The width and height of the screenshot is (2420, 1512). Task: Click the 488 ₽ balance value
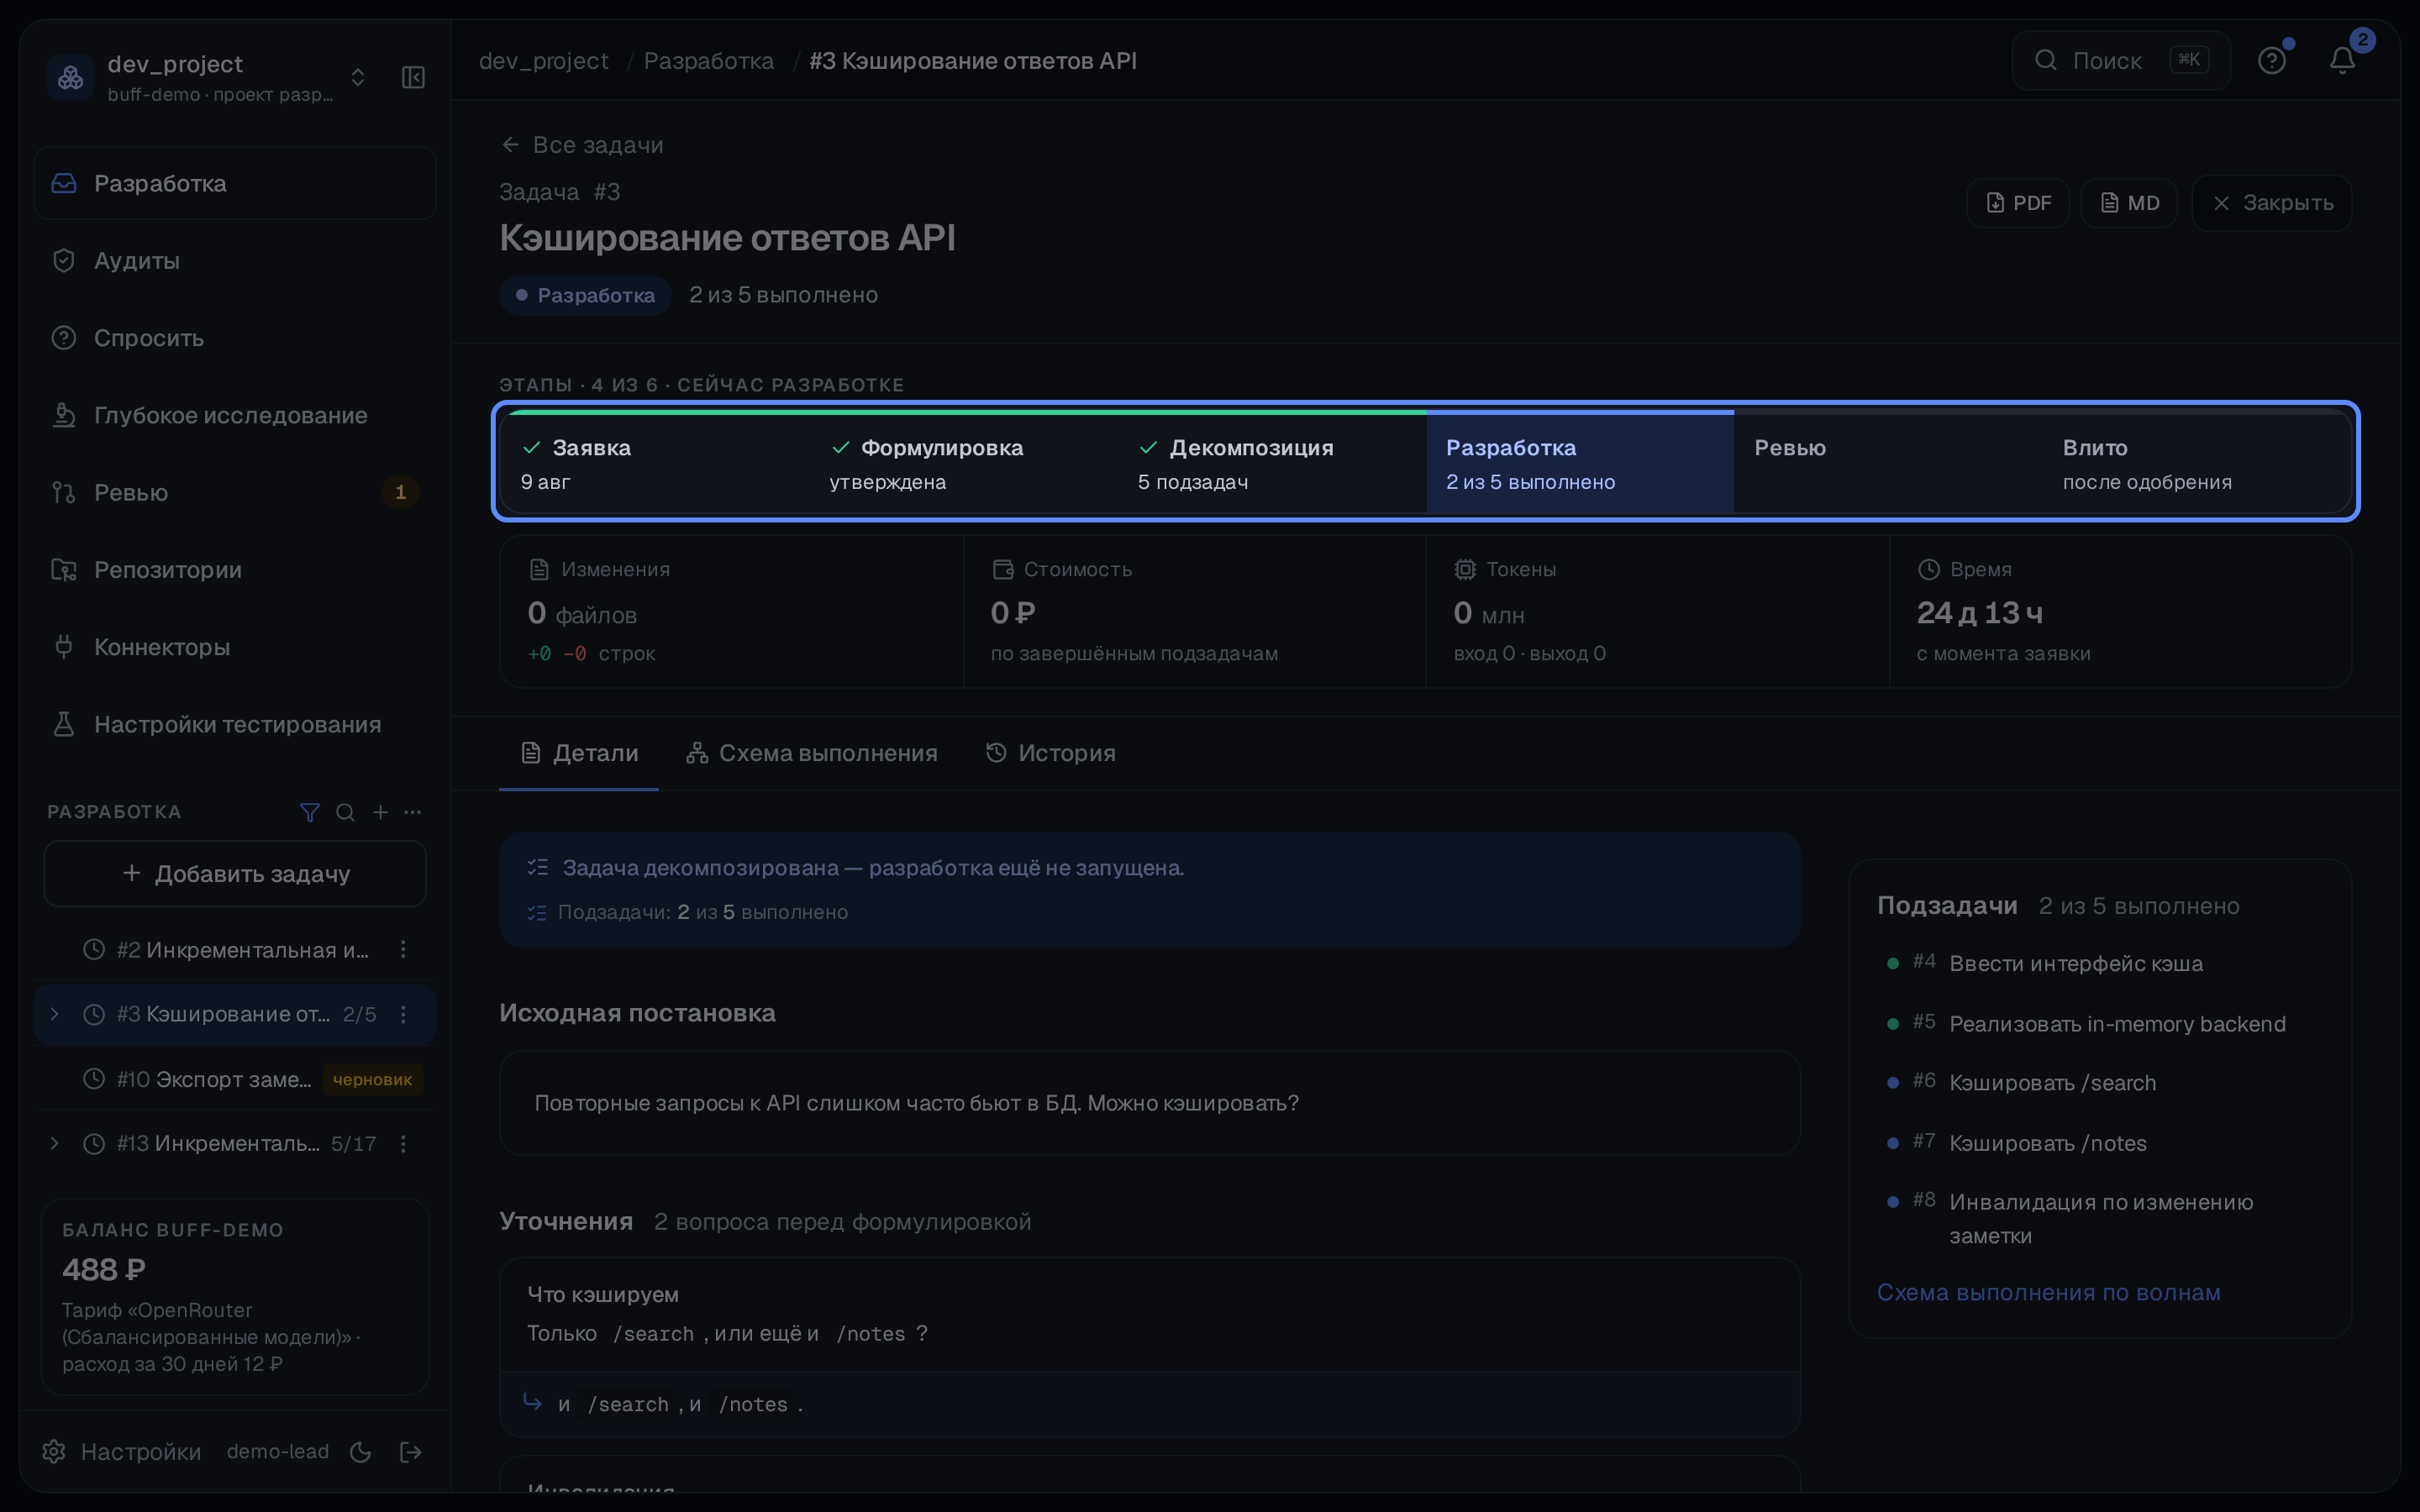[104, 1269]
